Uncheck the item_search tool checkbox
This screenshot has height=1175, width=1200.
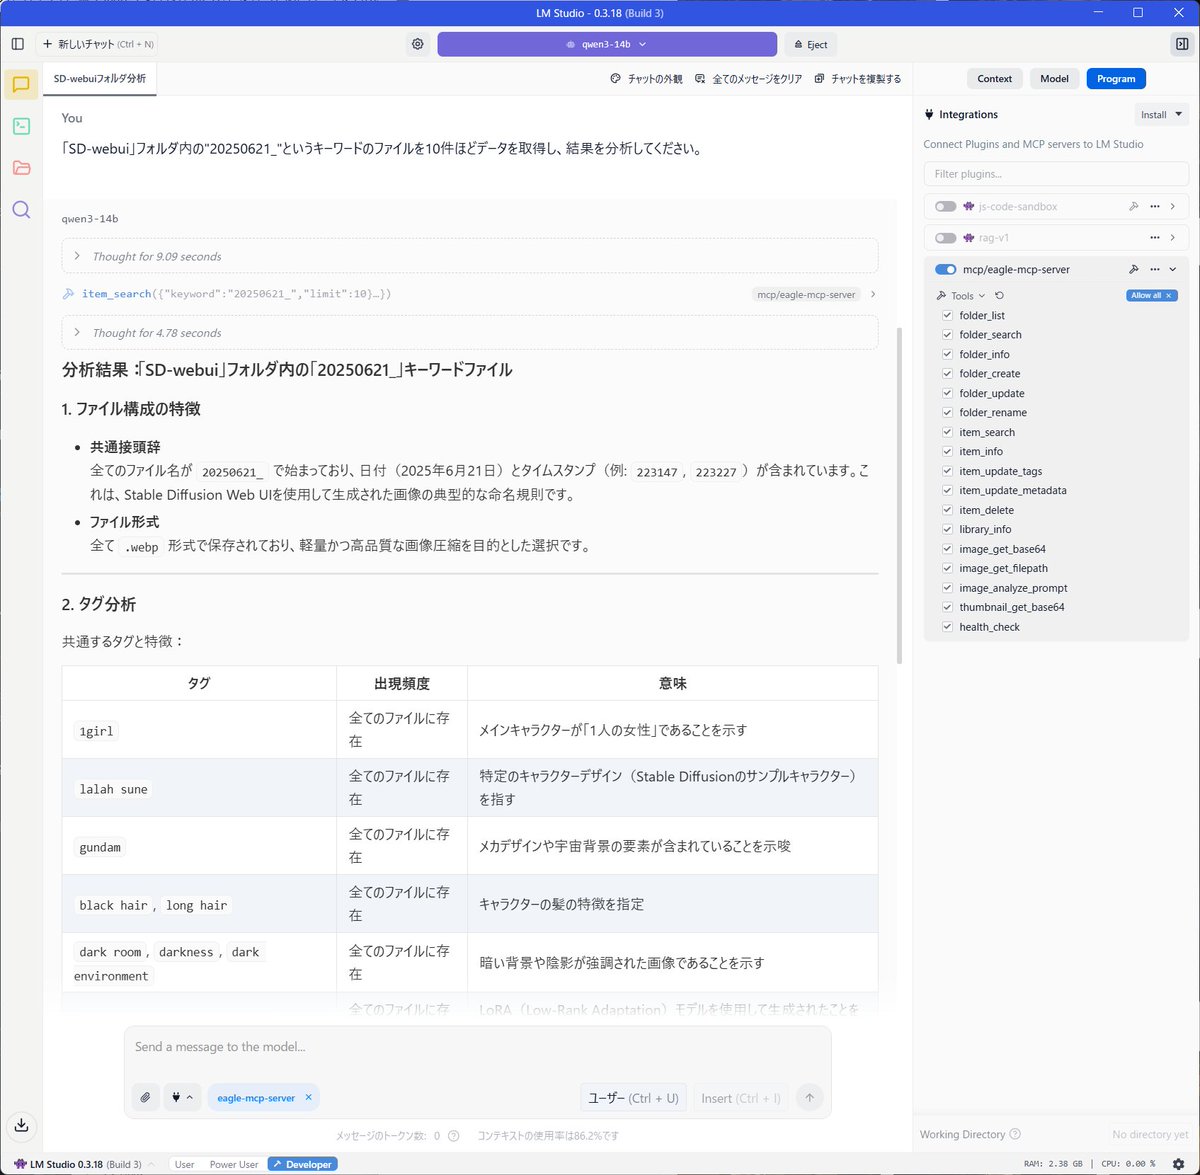coord(947,432)
